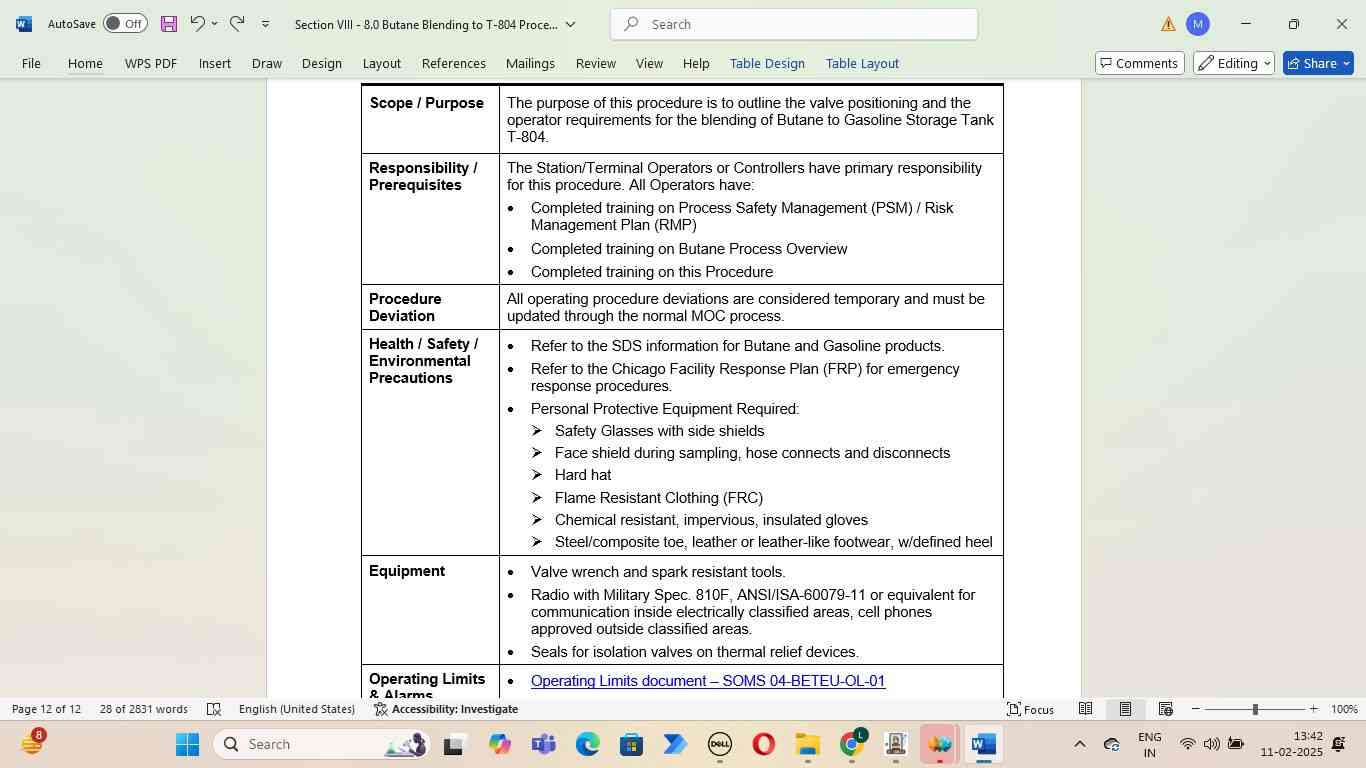Open Copilot from the taskbar

pyautogui.click(x=499, y=744)
